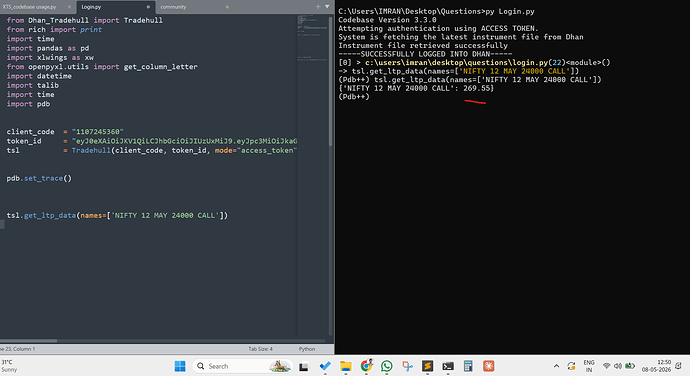690x376 pixels.
Task: Open the orange app icon on taskbar
Action: (x=488, y=366)
